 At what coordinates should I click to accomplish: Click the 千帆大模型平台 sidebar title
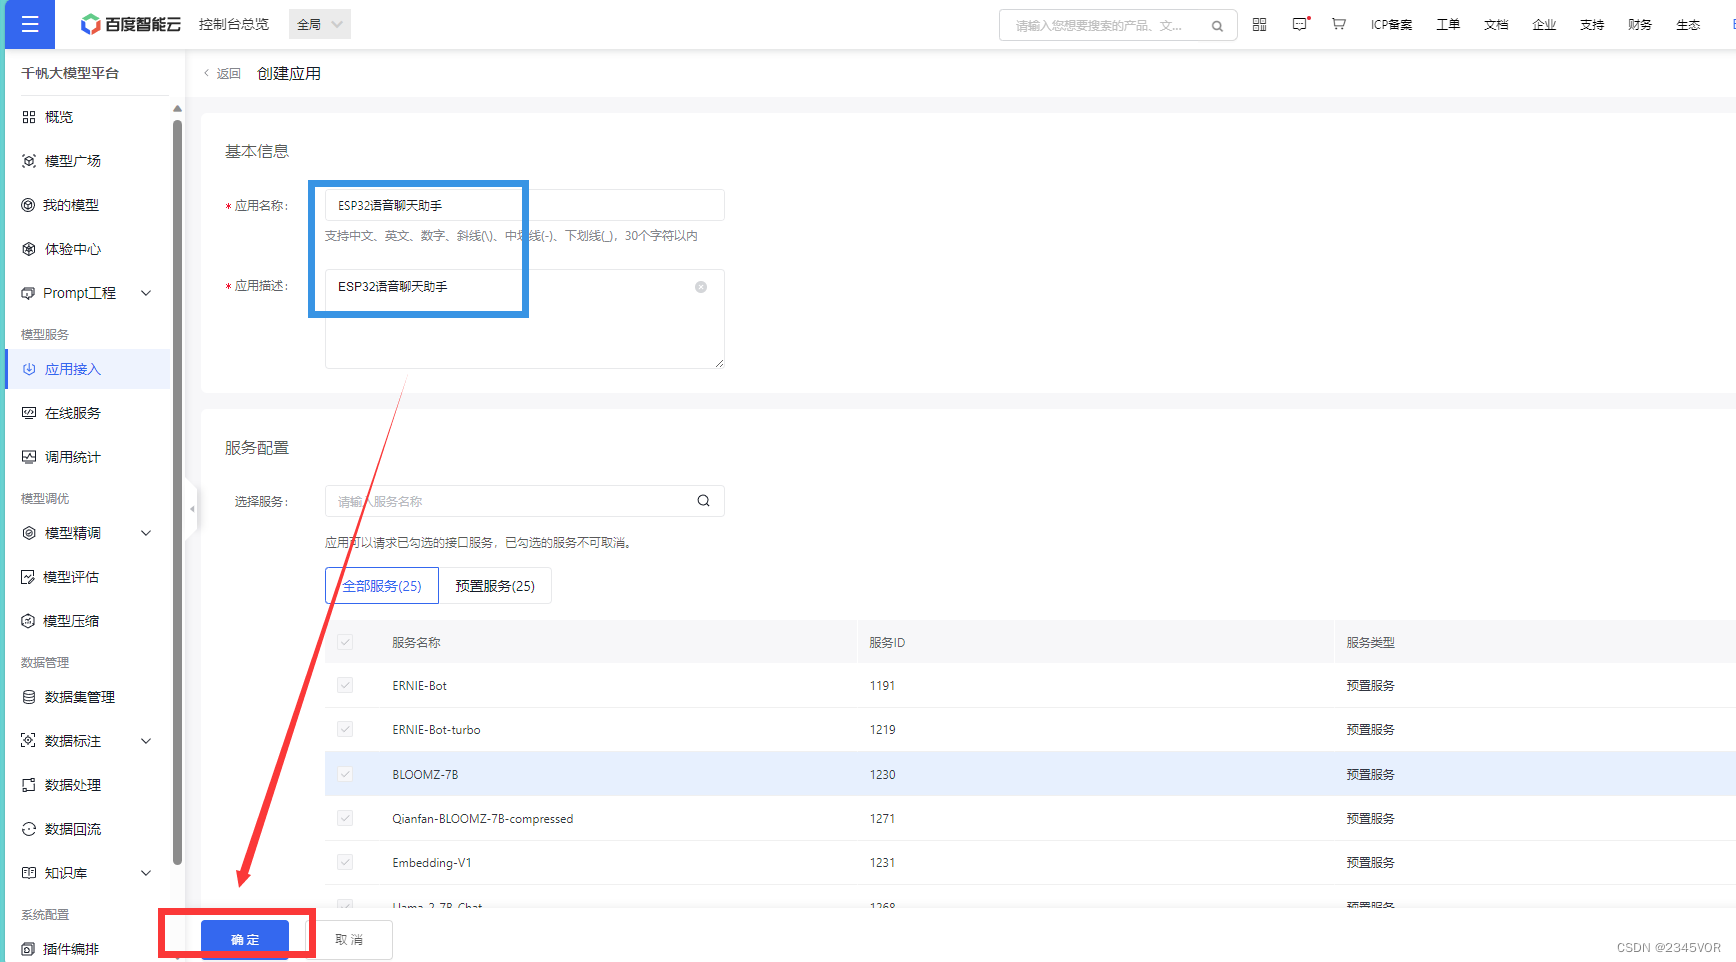coord(70,73)
